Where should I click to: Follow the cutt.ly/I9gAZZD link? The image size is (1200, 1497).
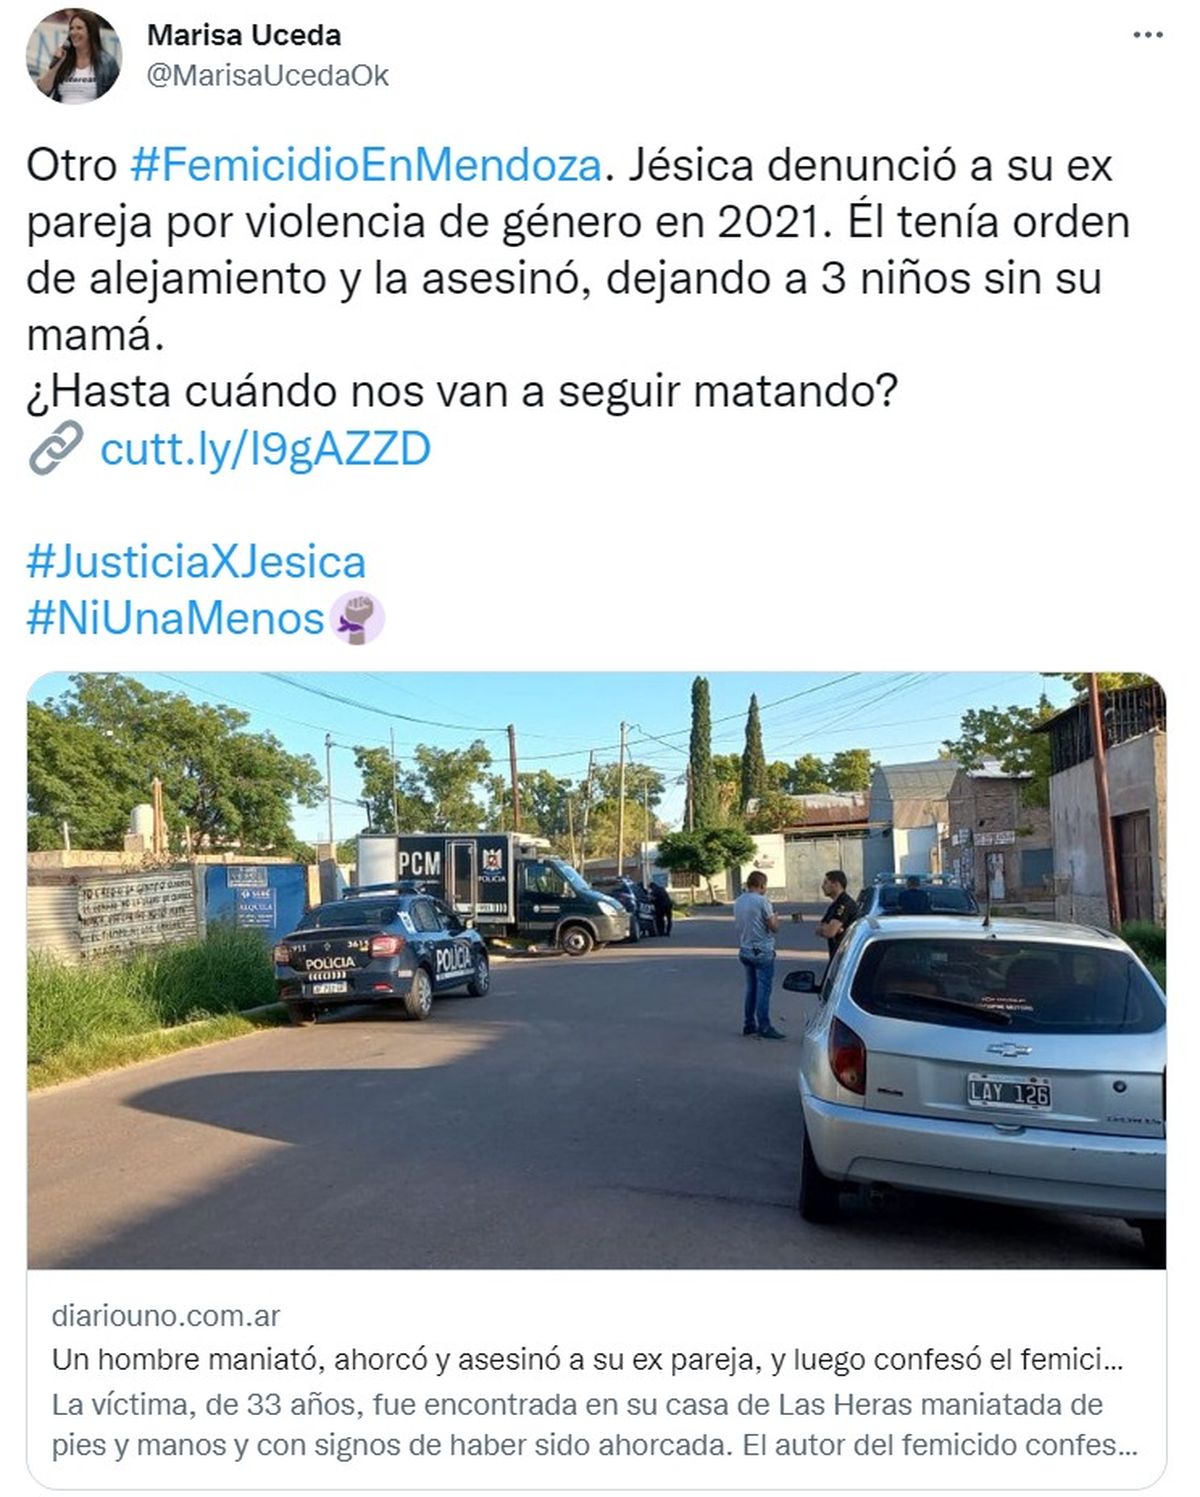tap(266, 449)
